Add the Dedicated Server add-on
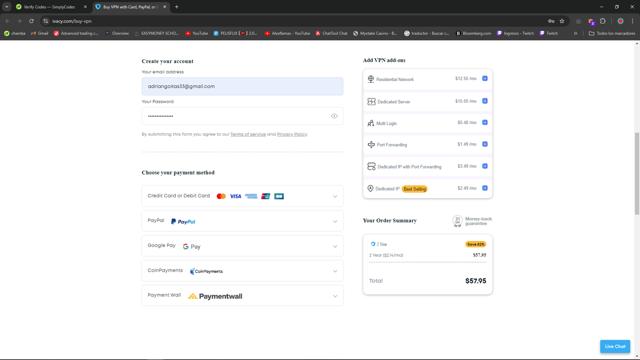640x360 pixels. pos(484,101)
